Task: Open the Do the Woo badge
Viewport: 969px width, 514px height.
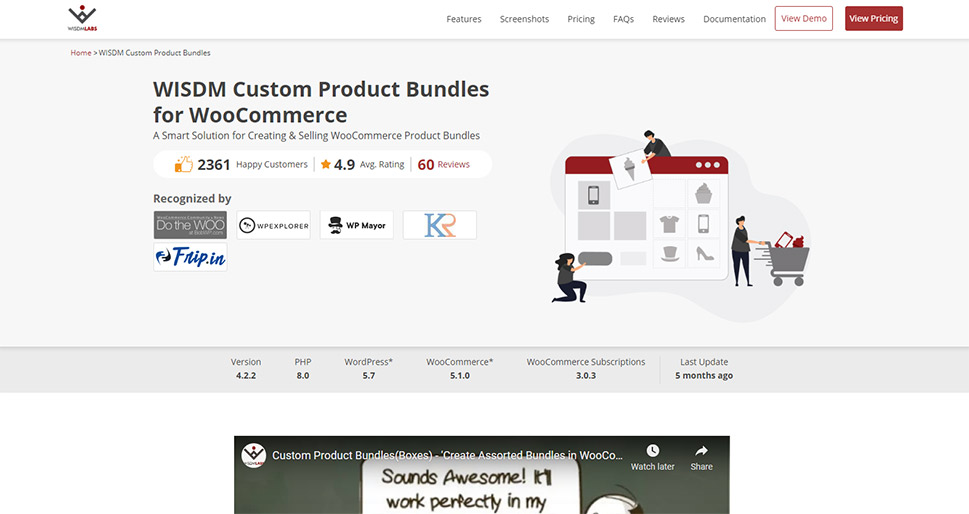Action: [x=190, y=225]
